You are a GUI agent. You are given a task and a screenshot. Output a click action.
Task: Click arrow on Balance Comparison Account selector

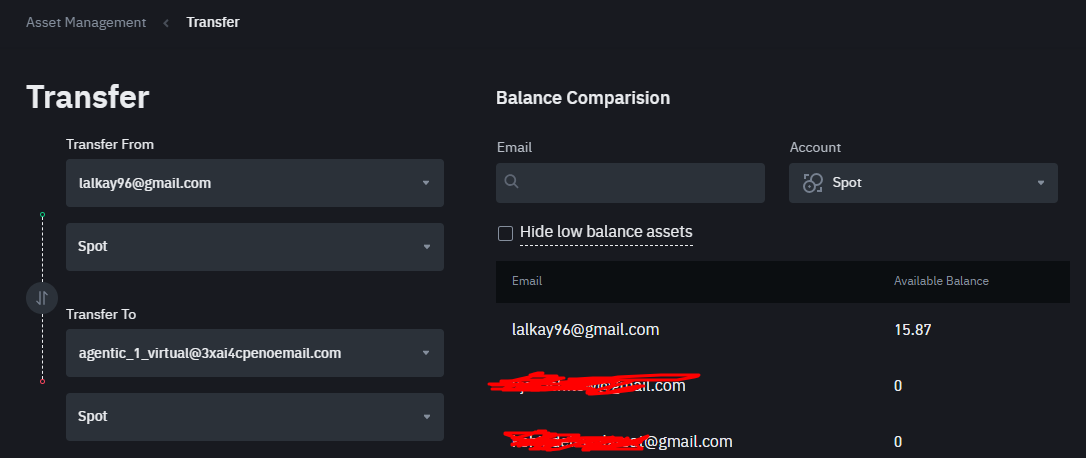[x=1040, y=183]
